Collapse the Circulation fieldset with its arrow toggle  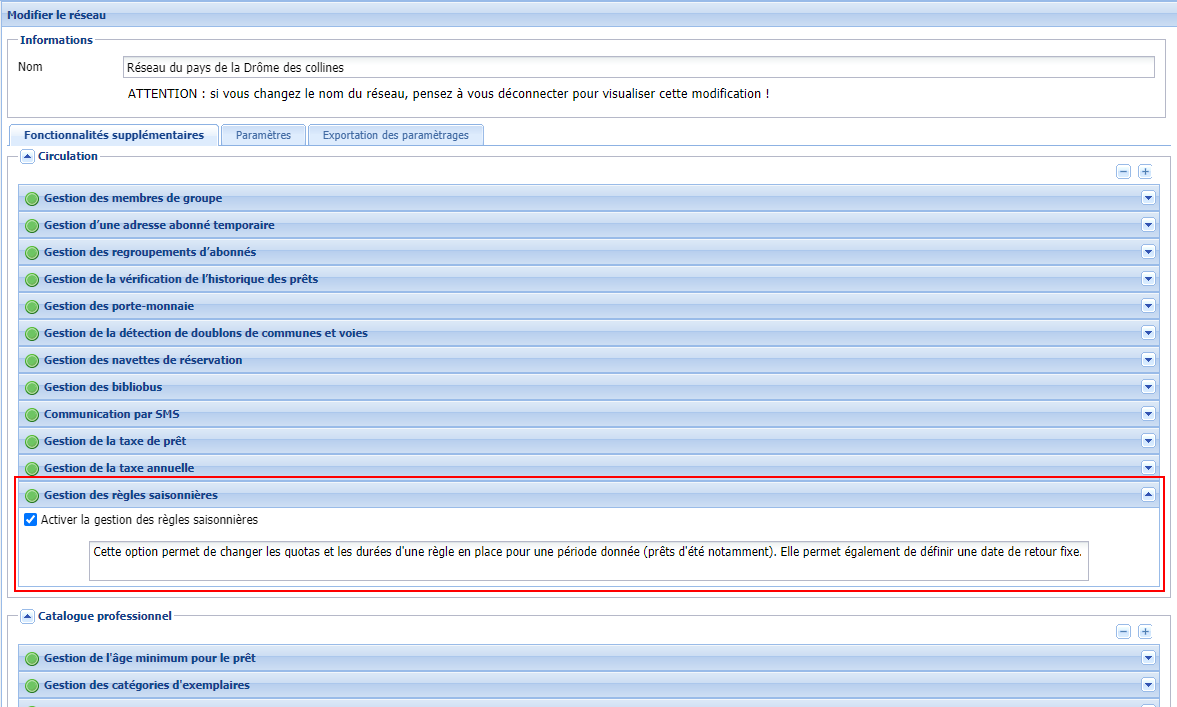coord(28,156)
